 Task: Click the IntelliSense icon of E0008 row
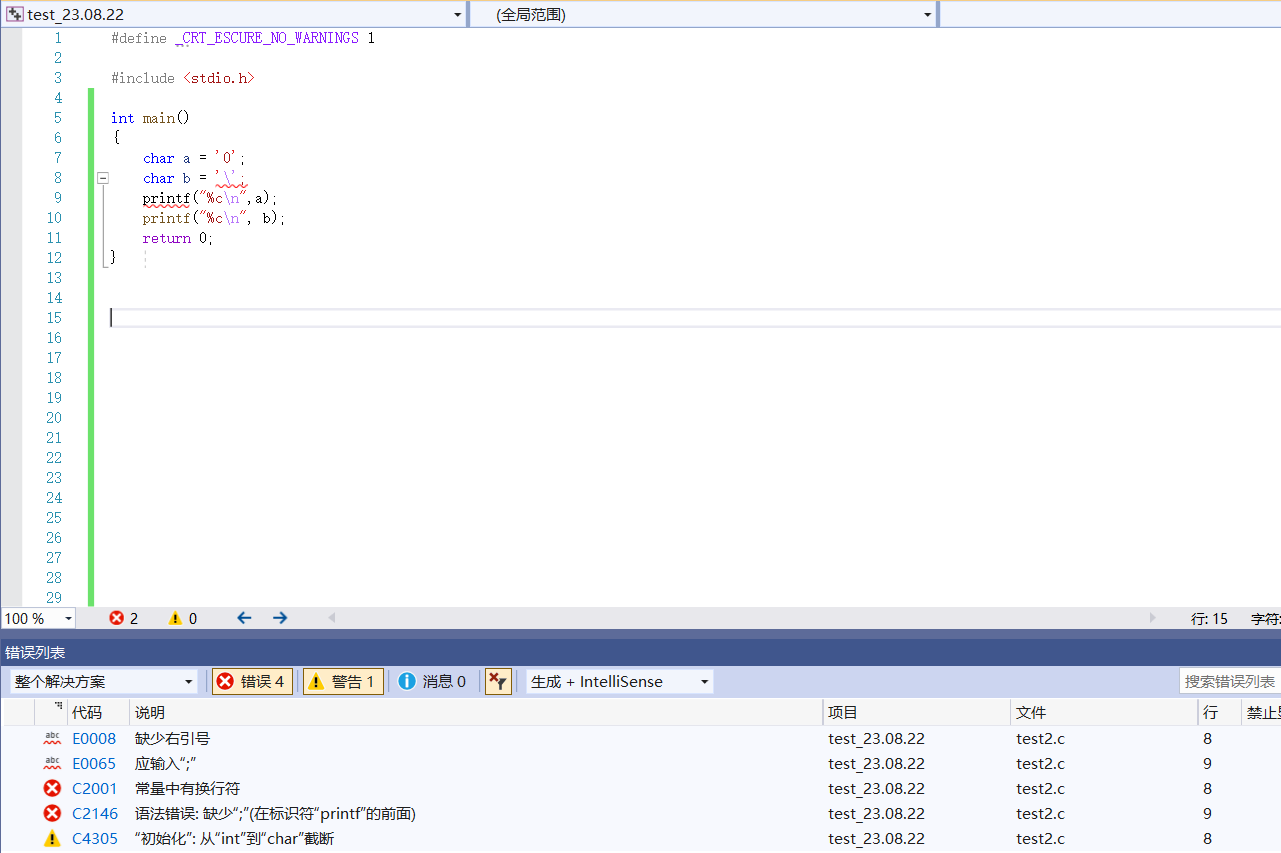(52, 738)
